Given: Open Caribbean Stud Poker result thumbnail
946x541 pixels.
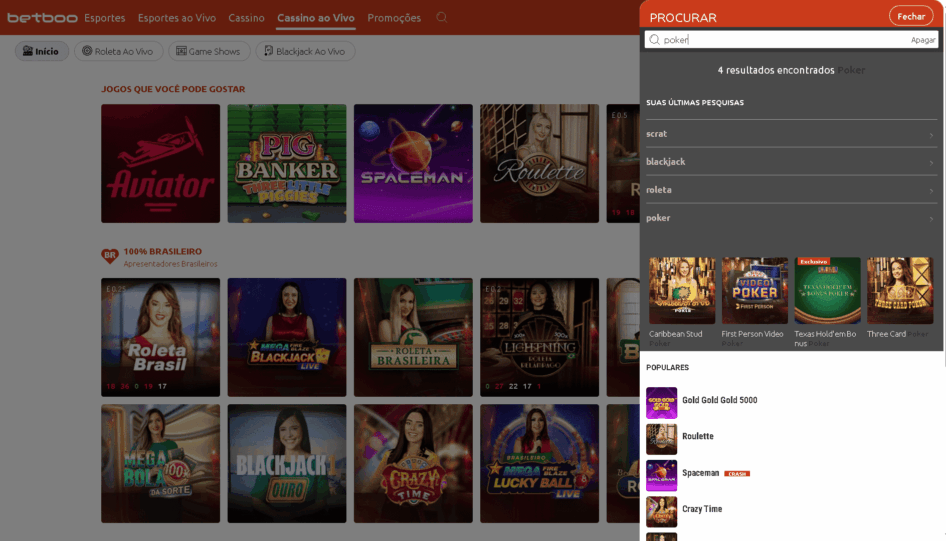Looking at the screenshot, I should click(682, 290).
